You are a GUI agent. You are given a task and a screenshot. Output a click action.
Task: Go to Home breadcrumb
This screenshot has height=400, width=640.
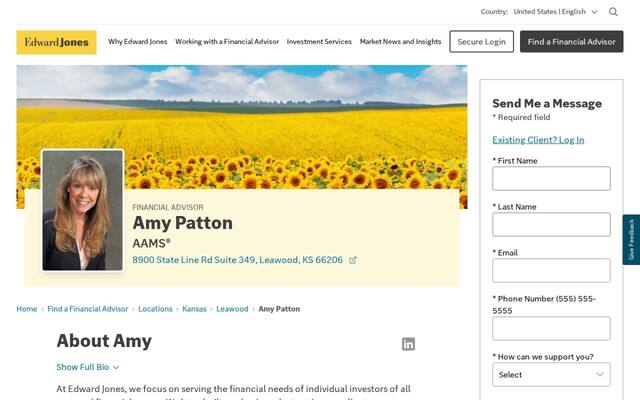27,309
